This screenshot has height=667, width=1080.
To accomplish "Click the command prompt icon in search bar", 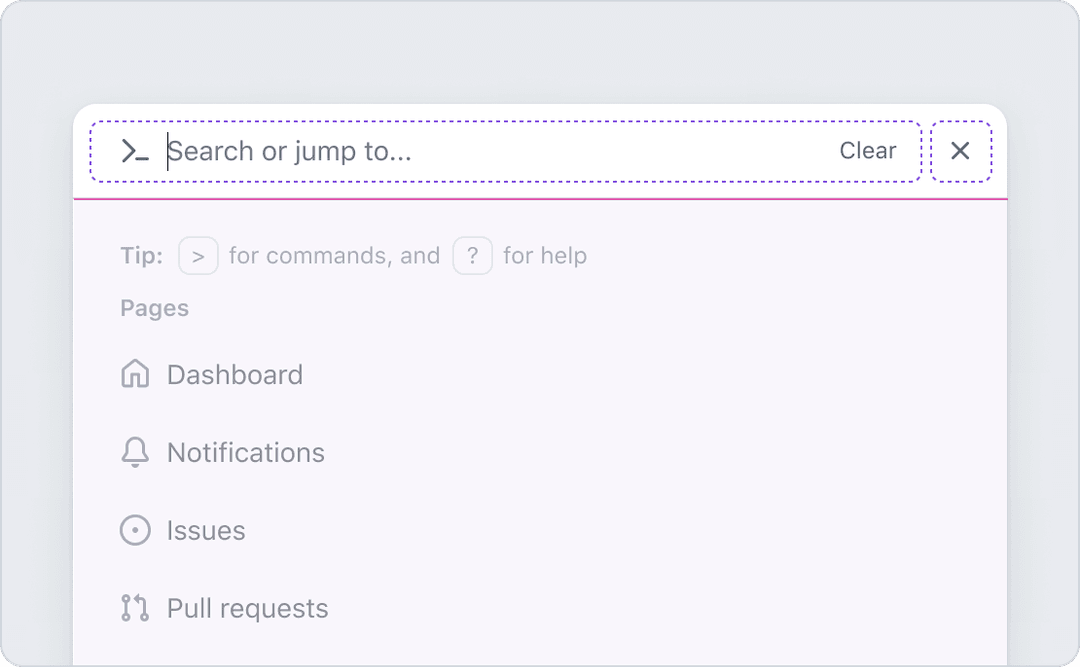I will 135,151.
